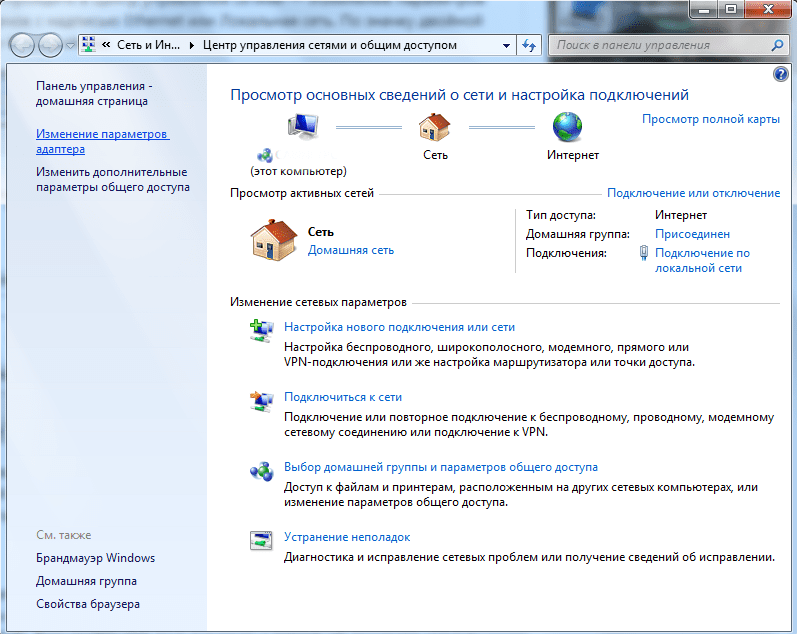Image resolution: width=797 pixels, height=634 pixels.
Task: Click the 'Просмотр активных сетей' heading
Action: click(x=302, y=193)
